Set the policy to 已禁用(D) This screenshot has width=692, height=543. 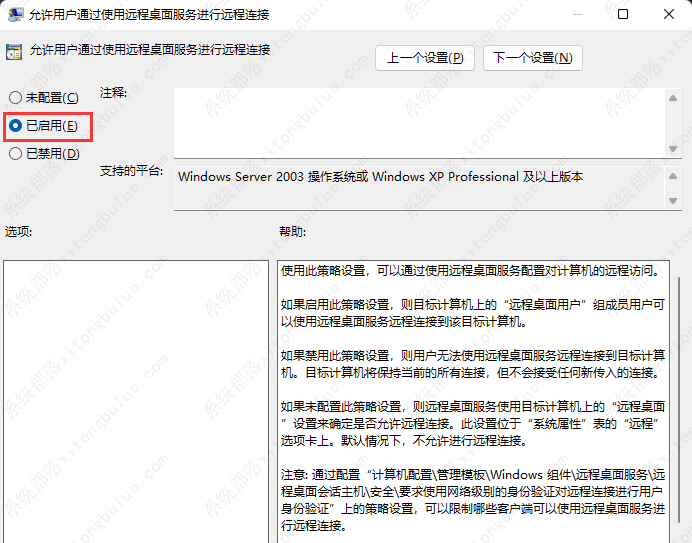point(15,154)
